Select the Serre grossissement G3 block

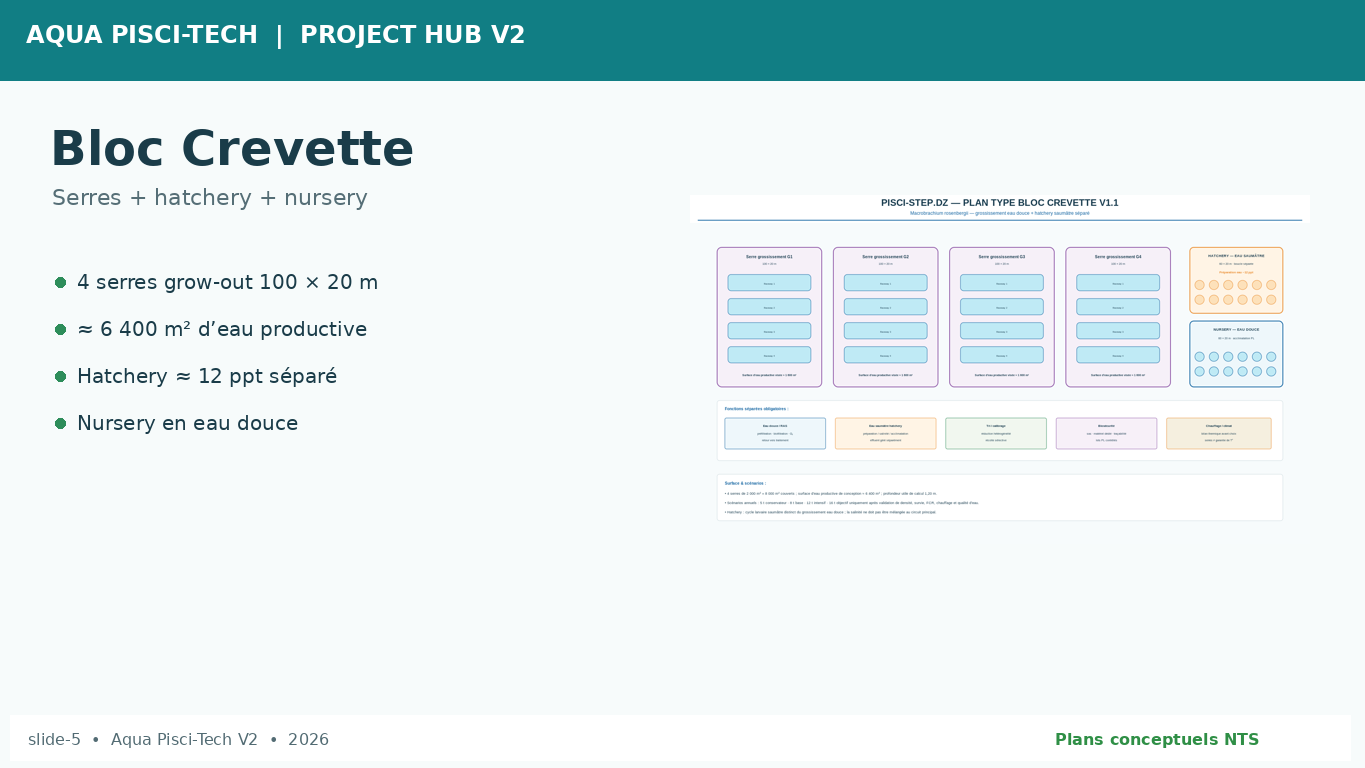pos(1001,317)
